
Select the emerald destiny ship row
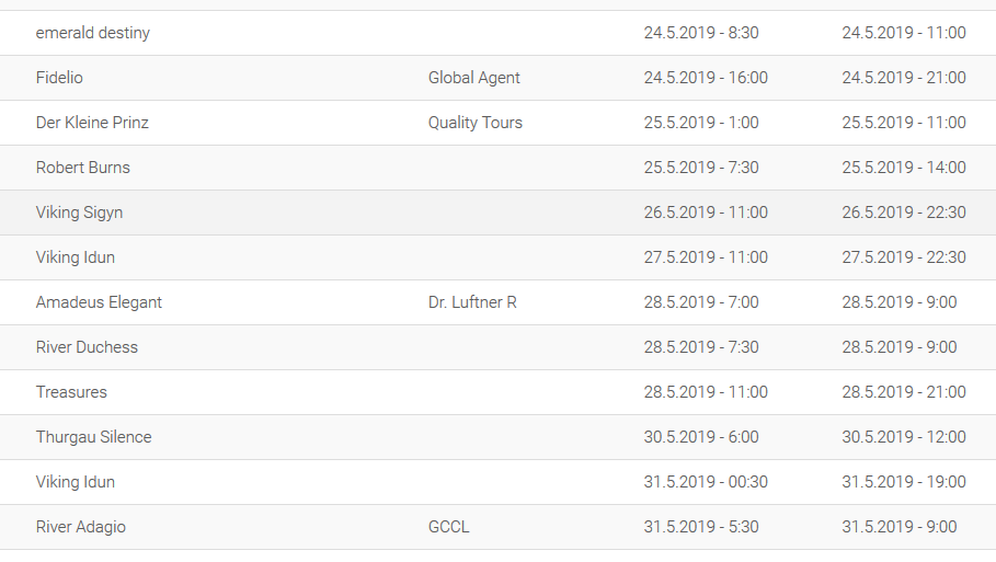point(498,33)
